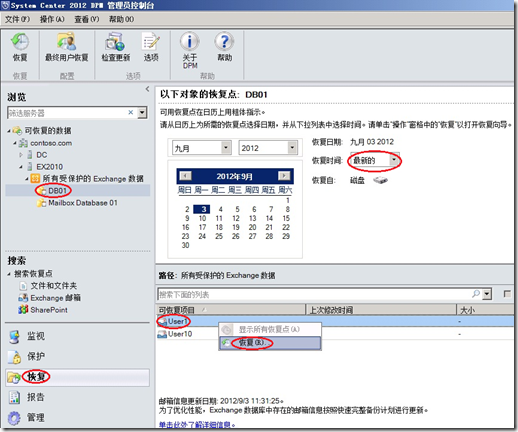
Task: Click the 单击此处了解详细信息 link
Action: (x=197, y=425)
